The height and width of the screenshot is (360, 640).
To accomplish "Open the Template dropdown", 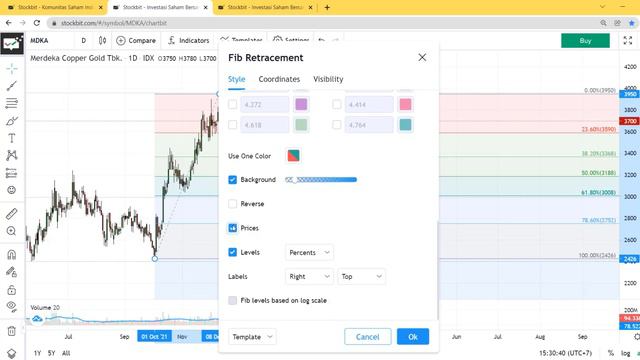I will pyautogui.click(x=252, y=337).
